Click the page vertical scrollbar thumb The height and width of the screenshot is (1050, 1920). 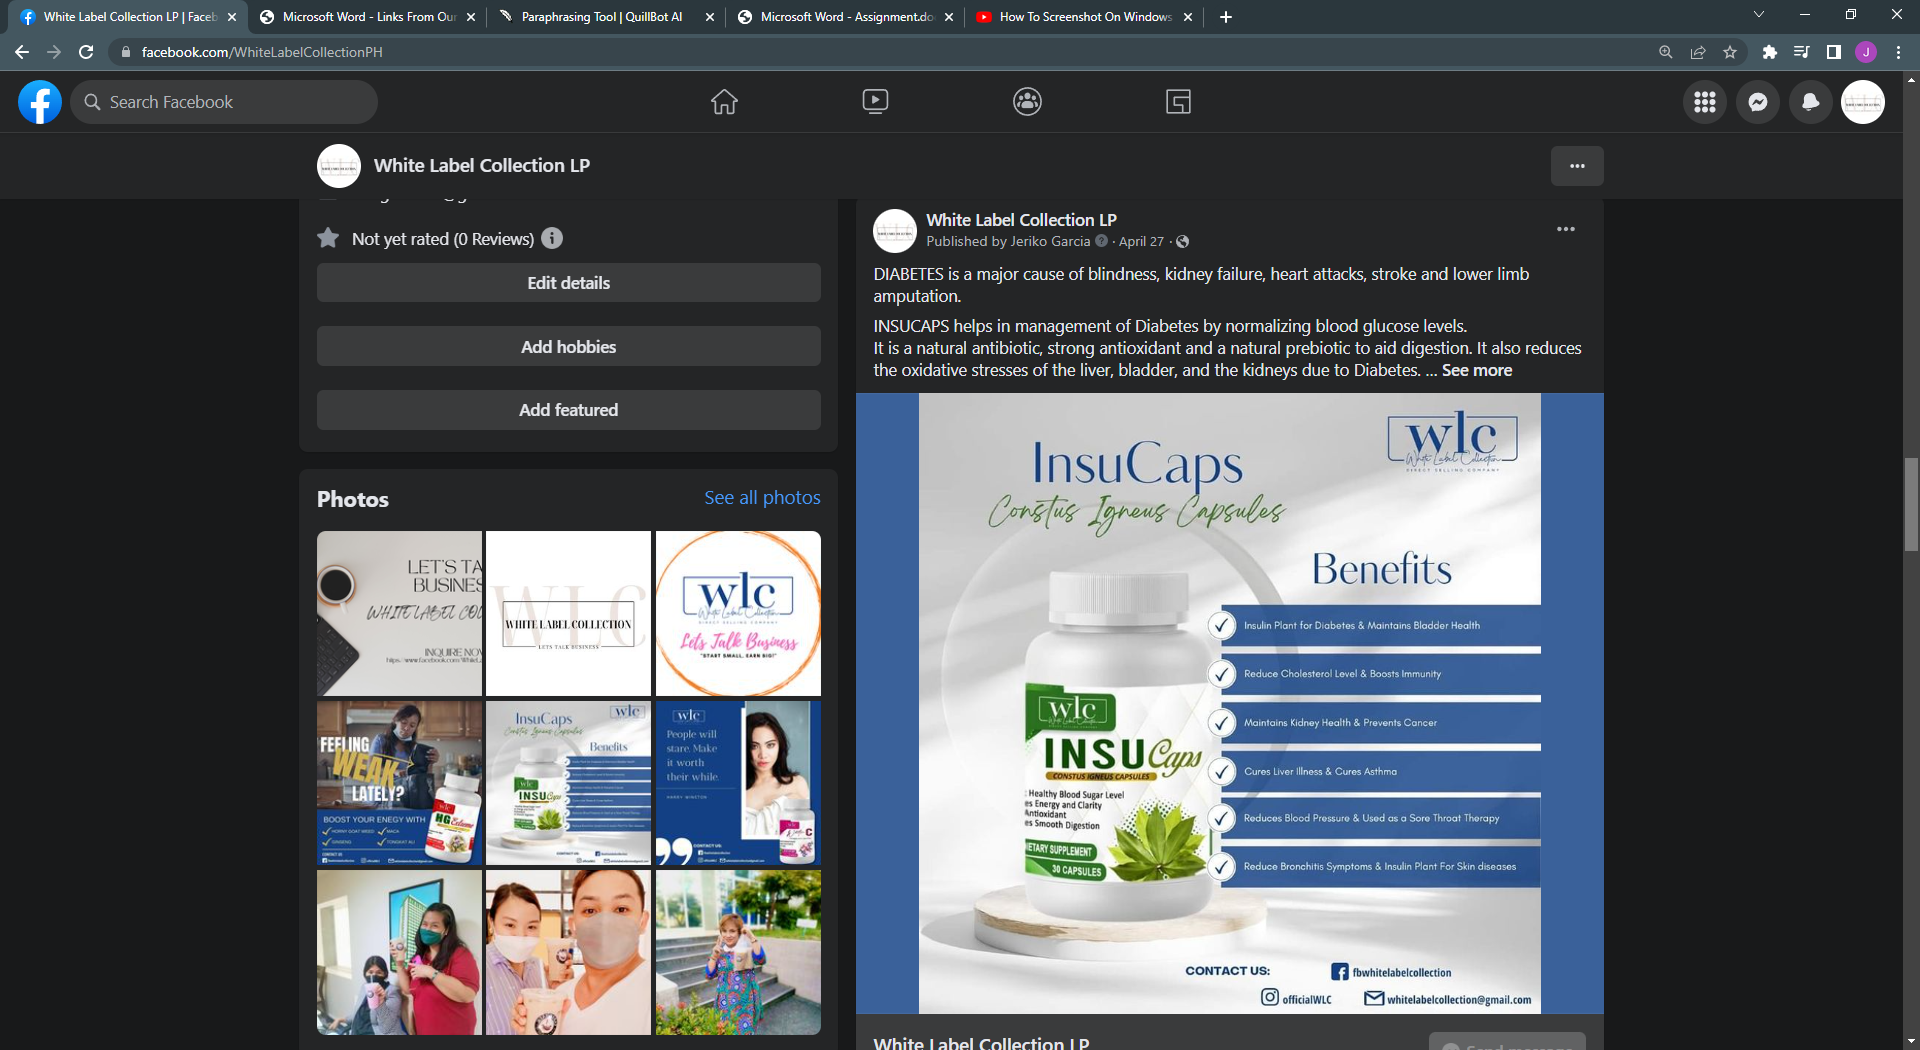point(1911,505)
